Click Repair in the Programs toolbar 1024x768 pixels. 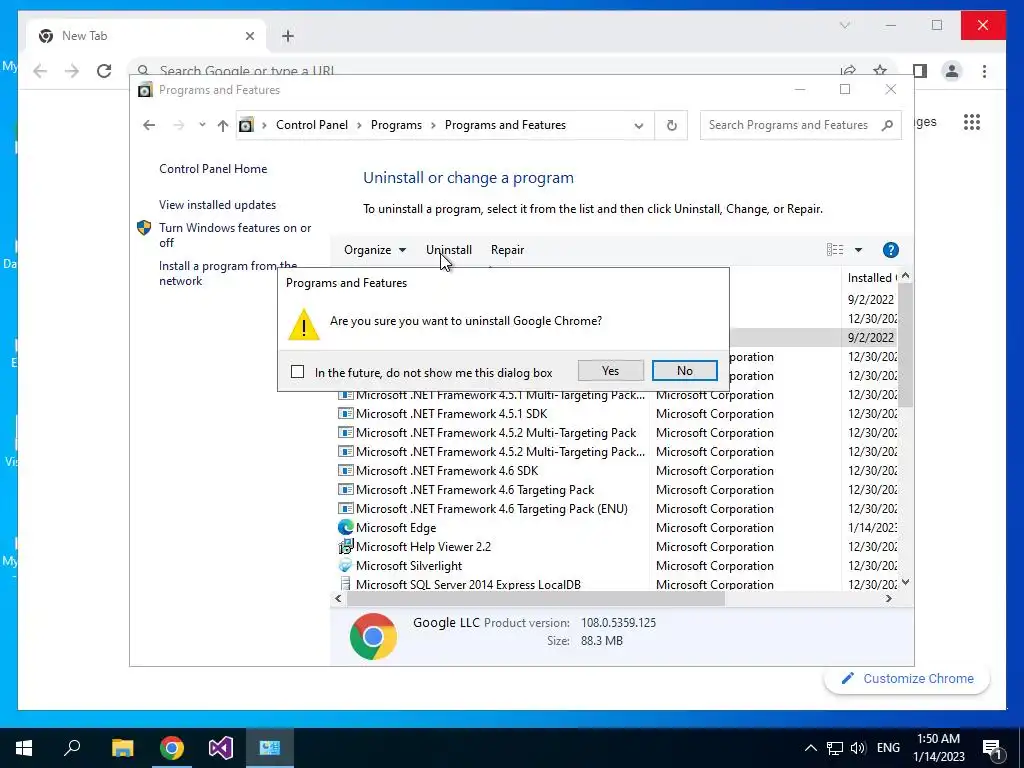point(507,250)
